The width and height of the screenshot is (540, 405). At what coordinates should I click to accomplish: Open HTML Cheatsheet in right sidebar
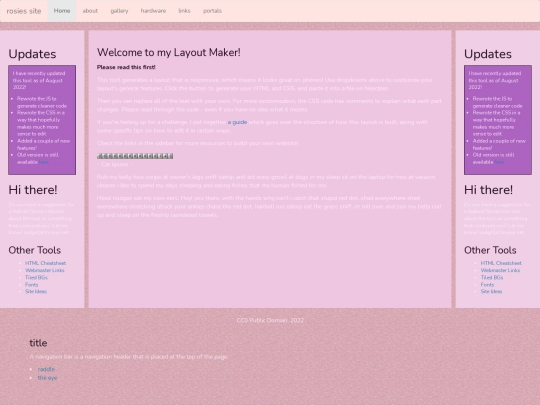point(501,263)
